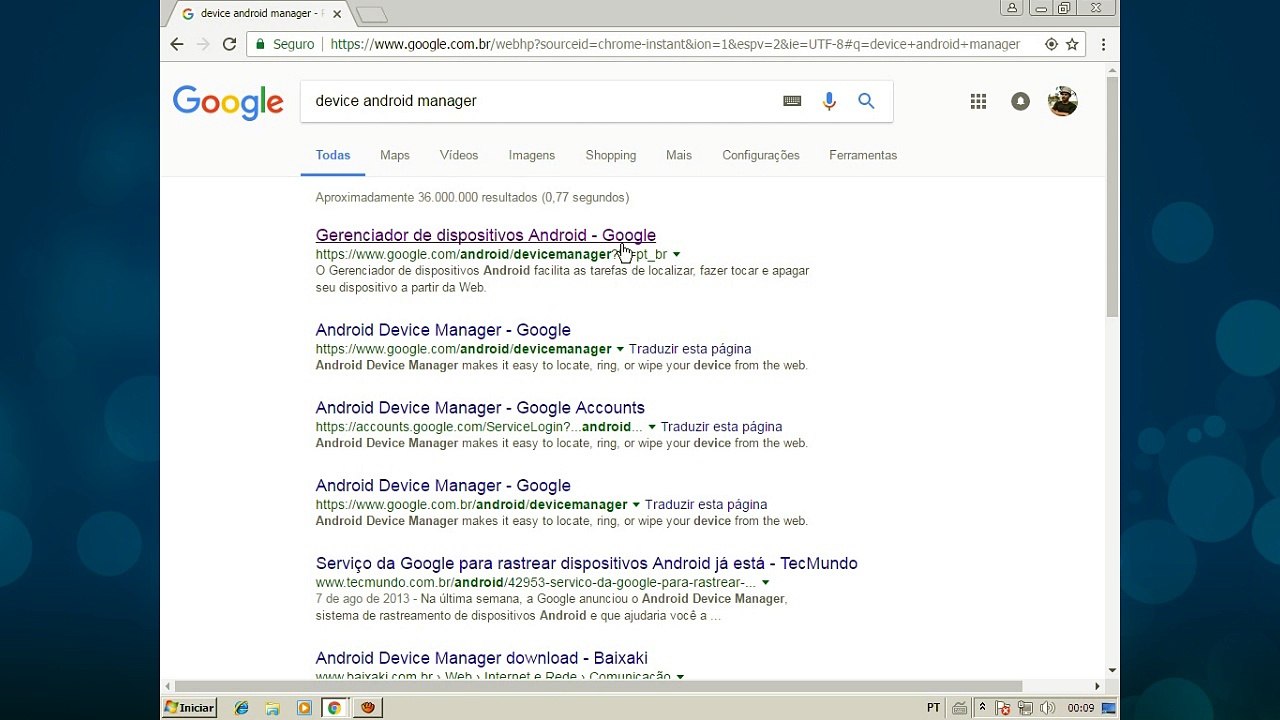The image size is (1280, 720).
Task: Open the TecMundo Serviço da Google result
Action: click(587, 563)
